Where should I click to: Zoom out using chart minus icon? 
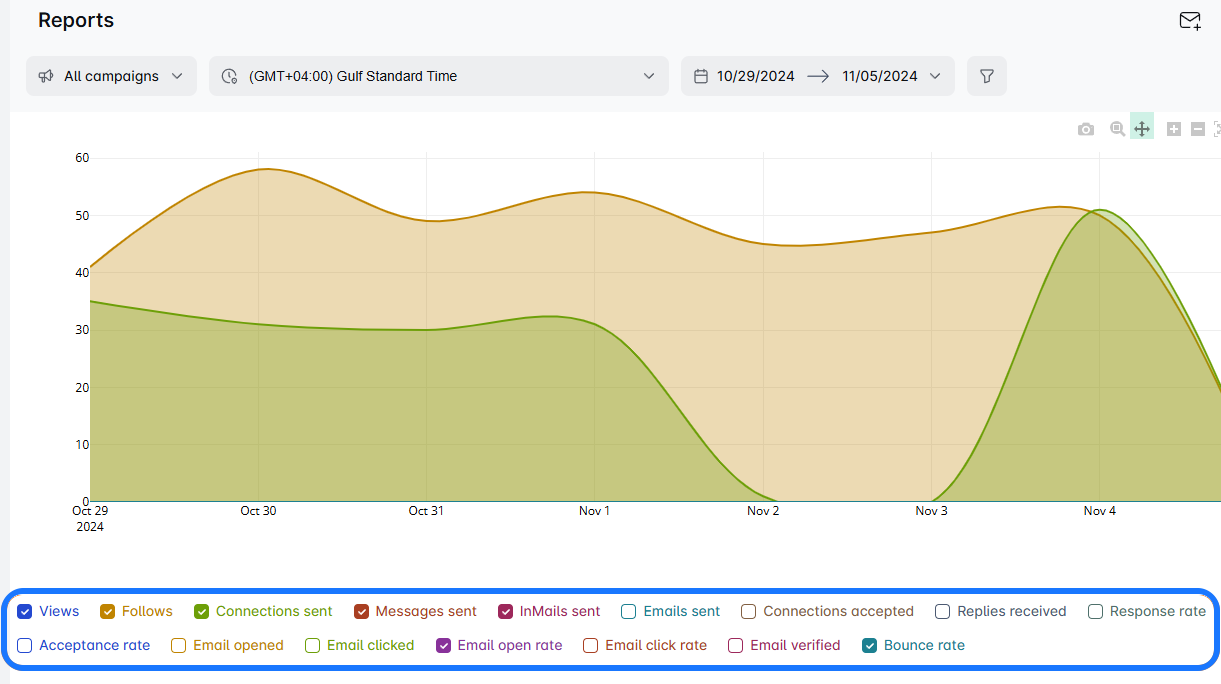(x=1198, y=129)
